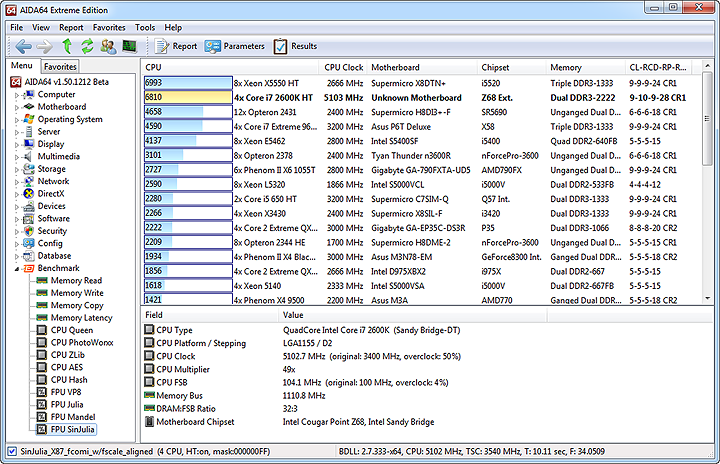Toggle the SinJulia status bar checkbox
The width and height of the screenshot is (720, 464).
pyautogui.click(x=12, y=451)
